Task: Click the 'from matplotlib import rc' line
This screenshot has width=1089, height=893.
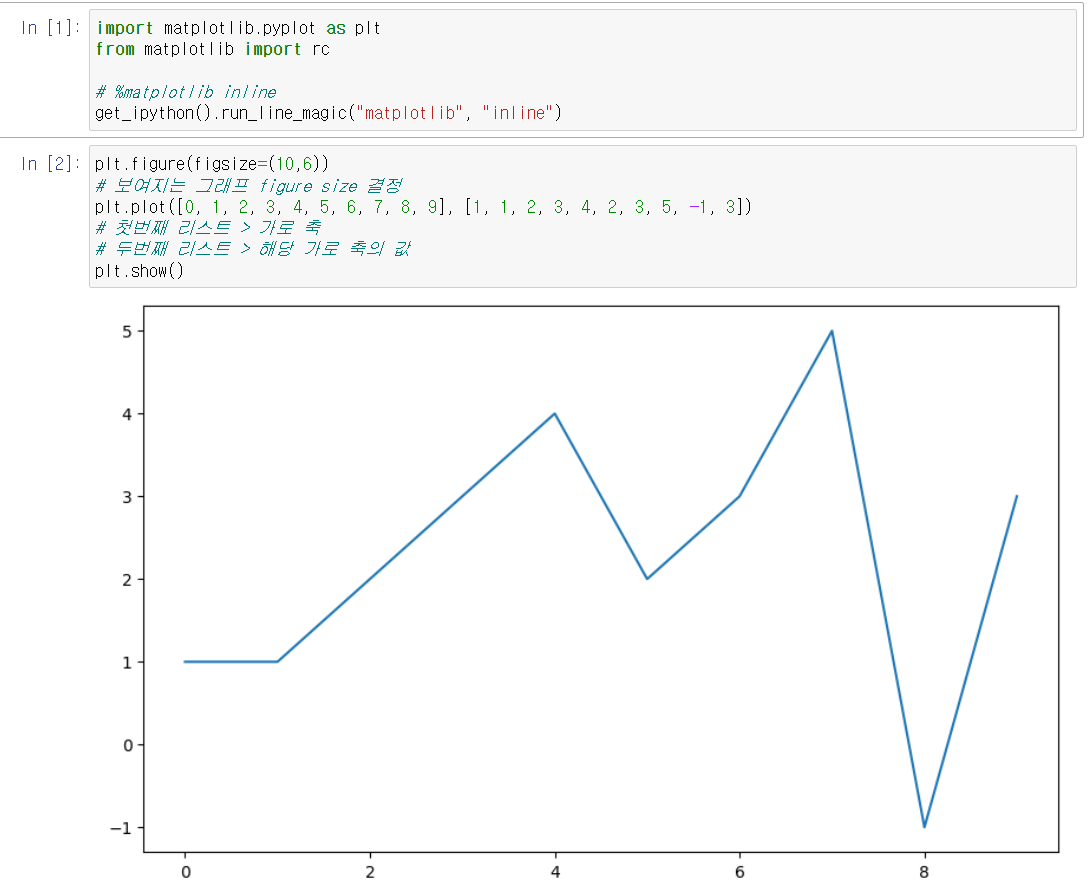Action: click(x=213, y=49)
